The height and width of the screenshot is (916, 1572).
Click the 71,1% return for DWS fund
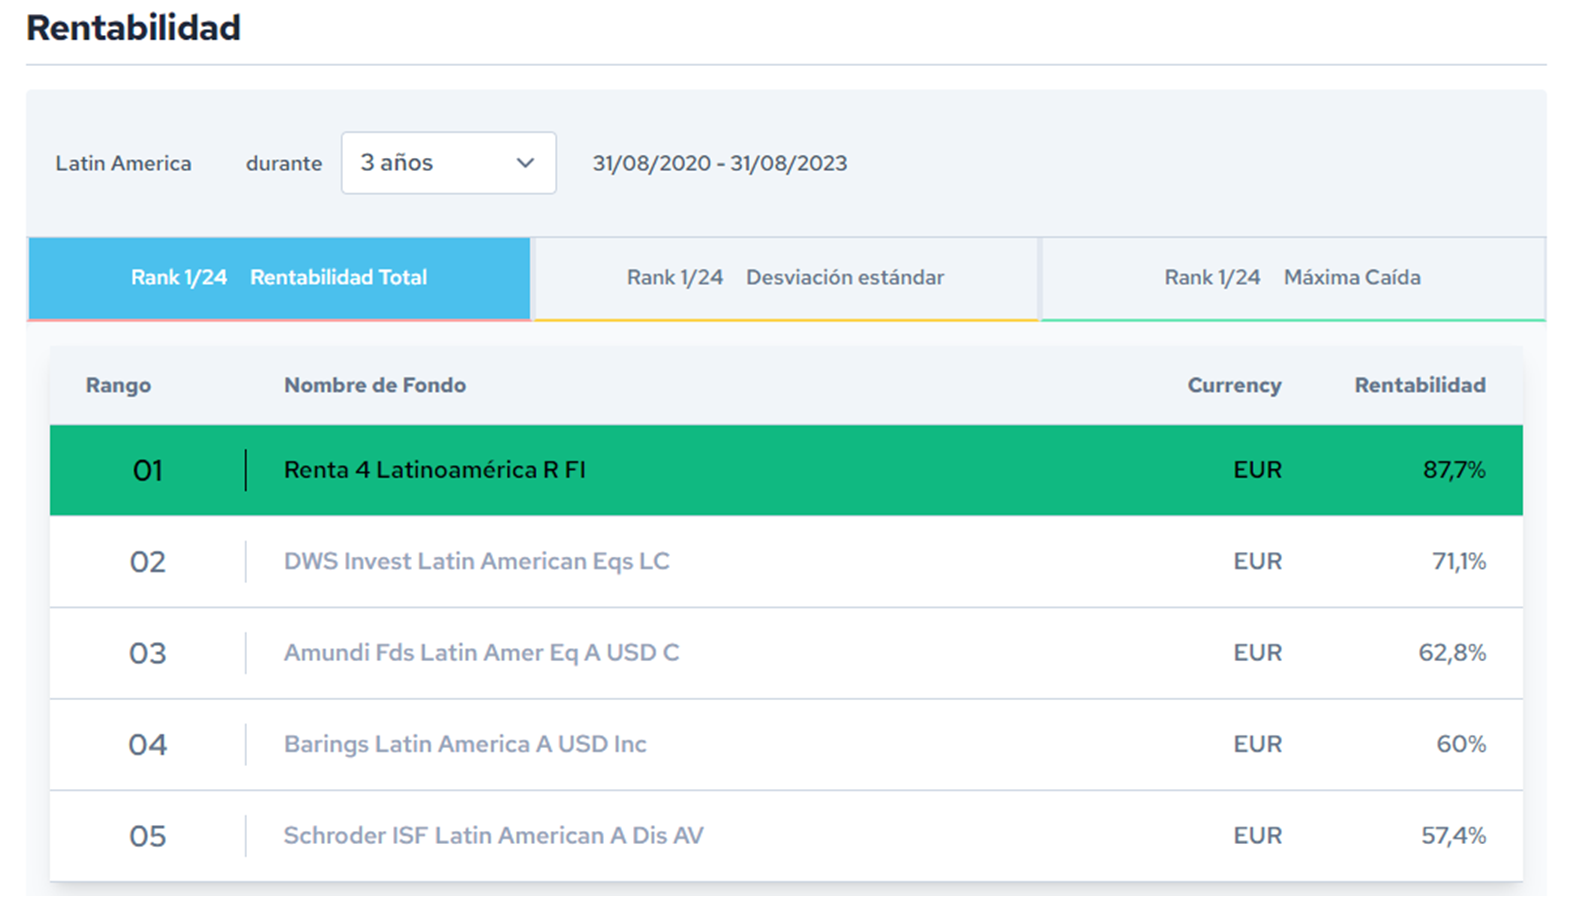click(1458, 561)
